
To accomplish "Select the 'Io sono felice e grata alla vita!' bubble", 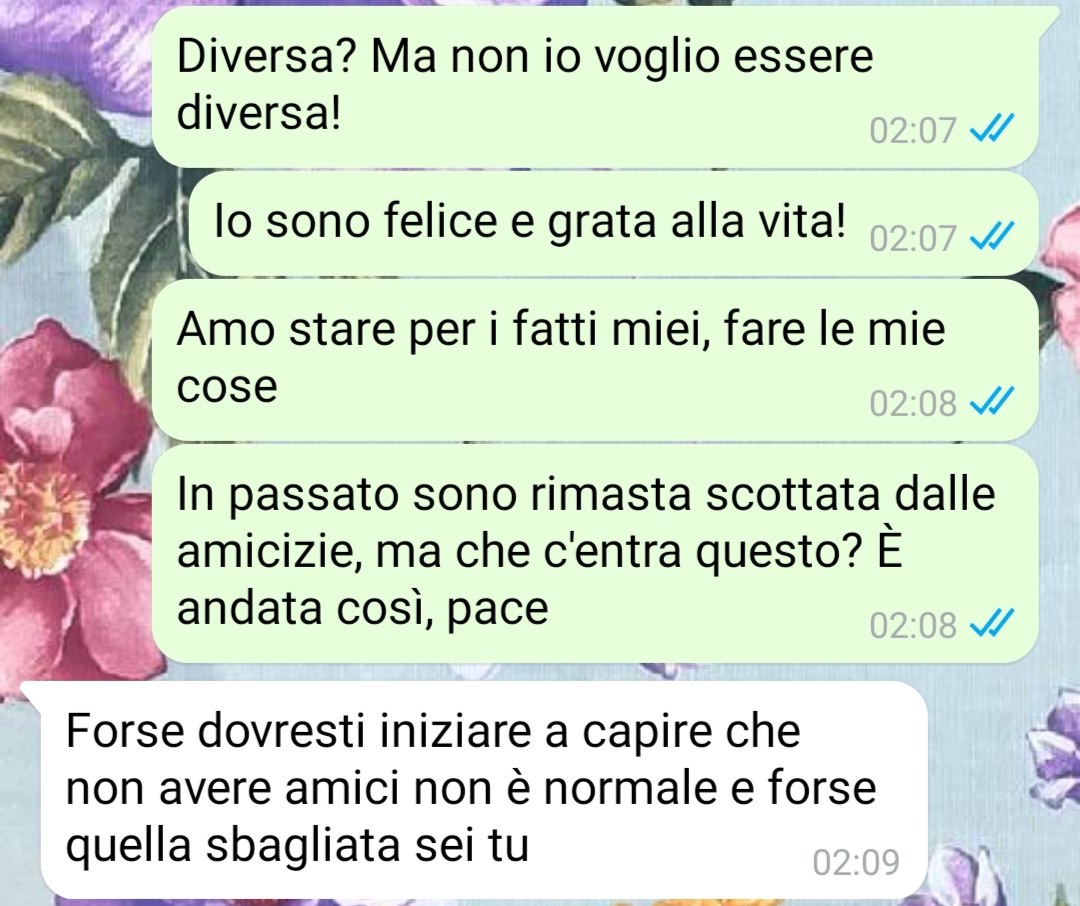I will pos(613,223).
